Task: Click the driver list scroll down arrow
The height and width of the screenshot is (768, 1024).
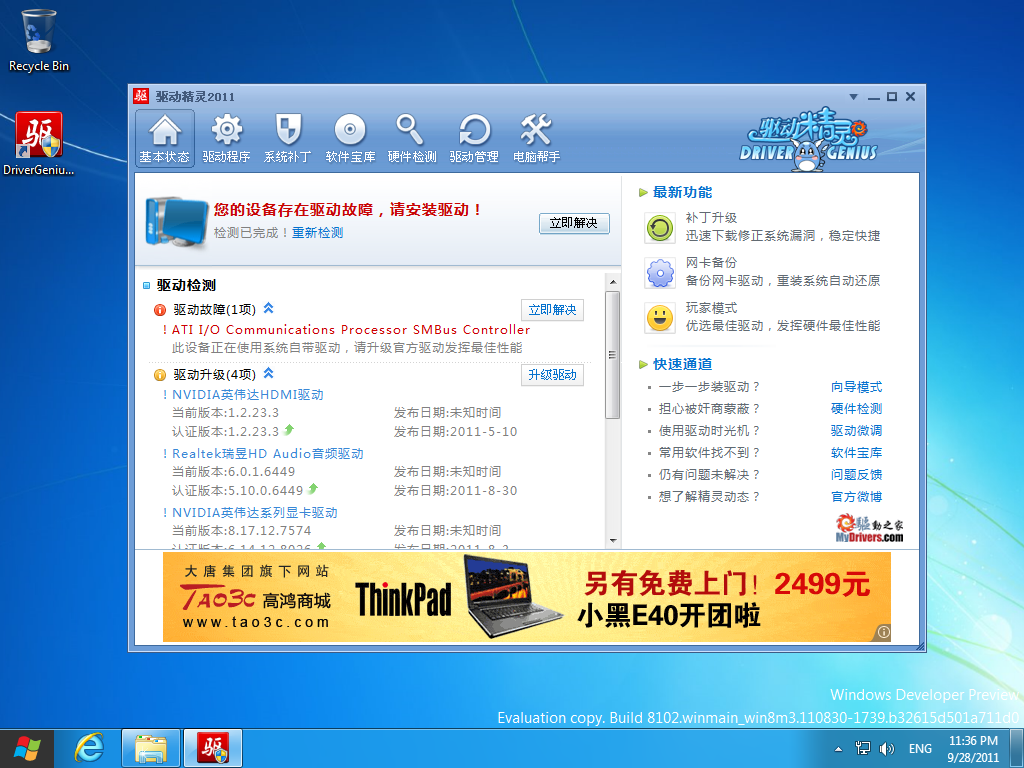Action: coord(613,541)
